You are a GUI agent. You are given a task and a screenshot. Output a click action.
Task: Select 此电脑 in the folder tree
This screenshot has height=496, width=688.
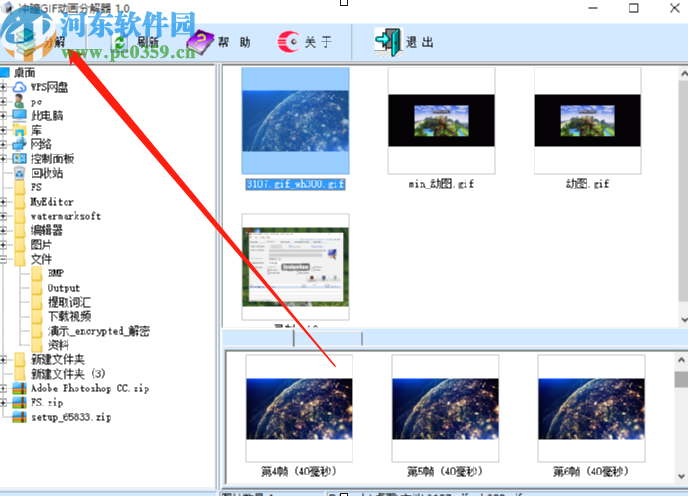(x=47, y=115)
